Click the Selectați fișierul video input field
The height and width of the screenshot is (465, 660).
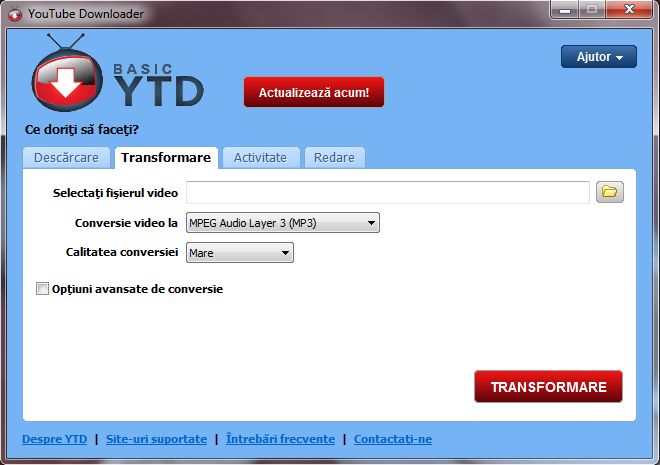pyautogui.click(x=388, y=193)
